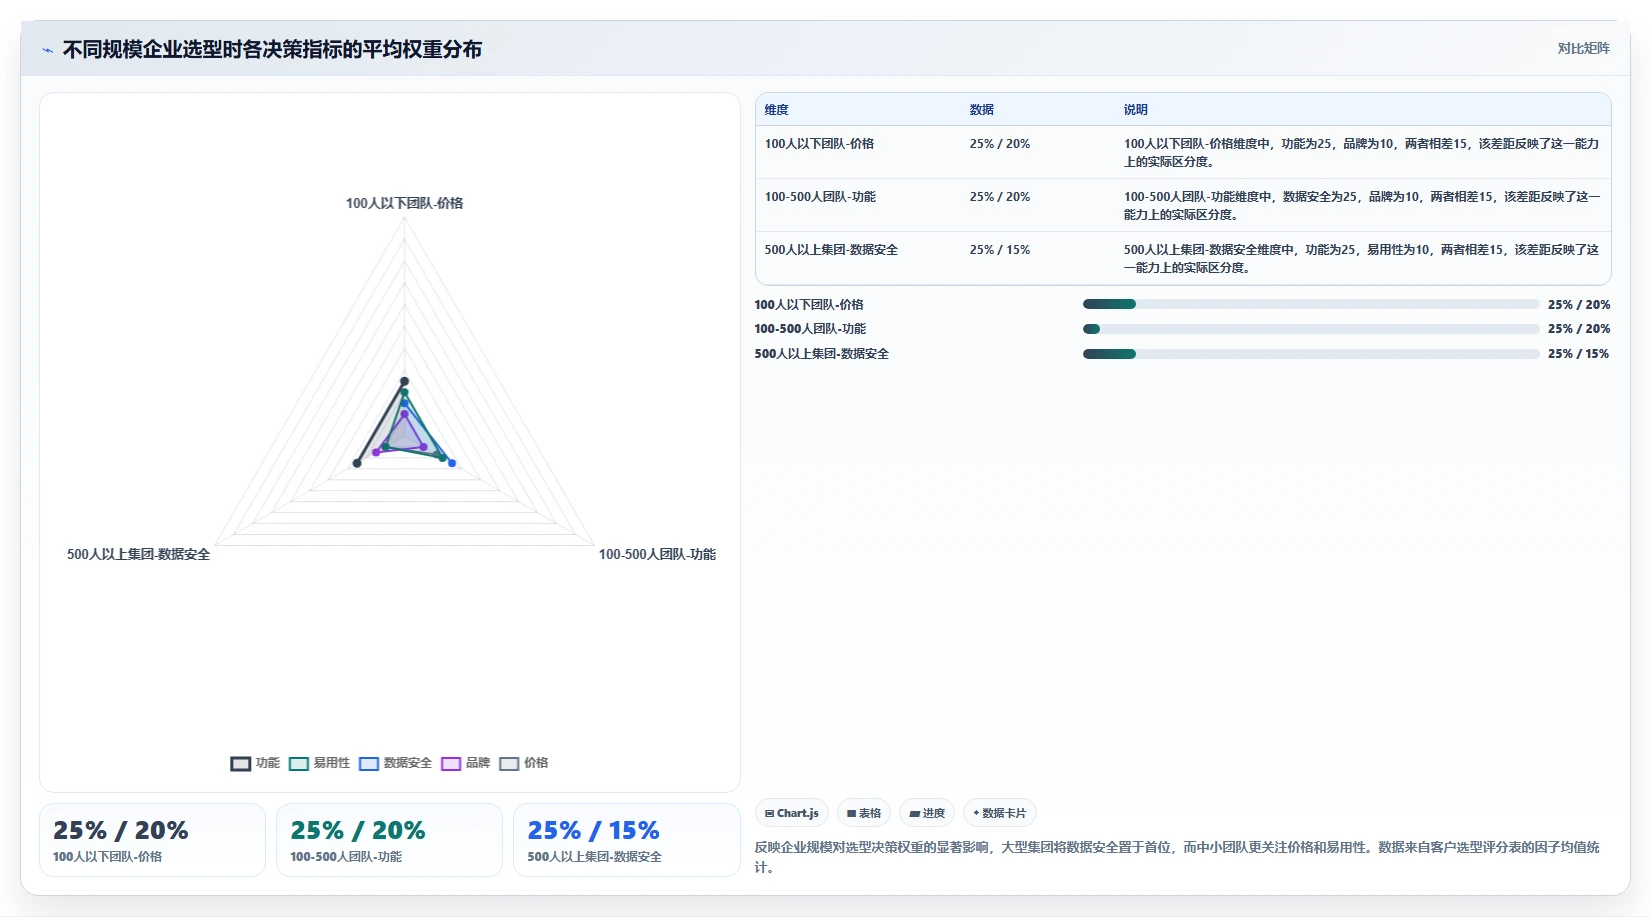This screenshot has height=917, width=1651.
Task: Click the 25% / 15% value in the table
Action: tap(999, 250)
